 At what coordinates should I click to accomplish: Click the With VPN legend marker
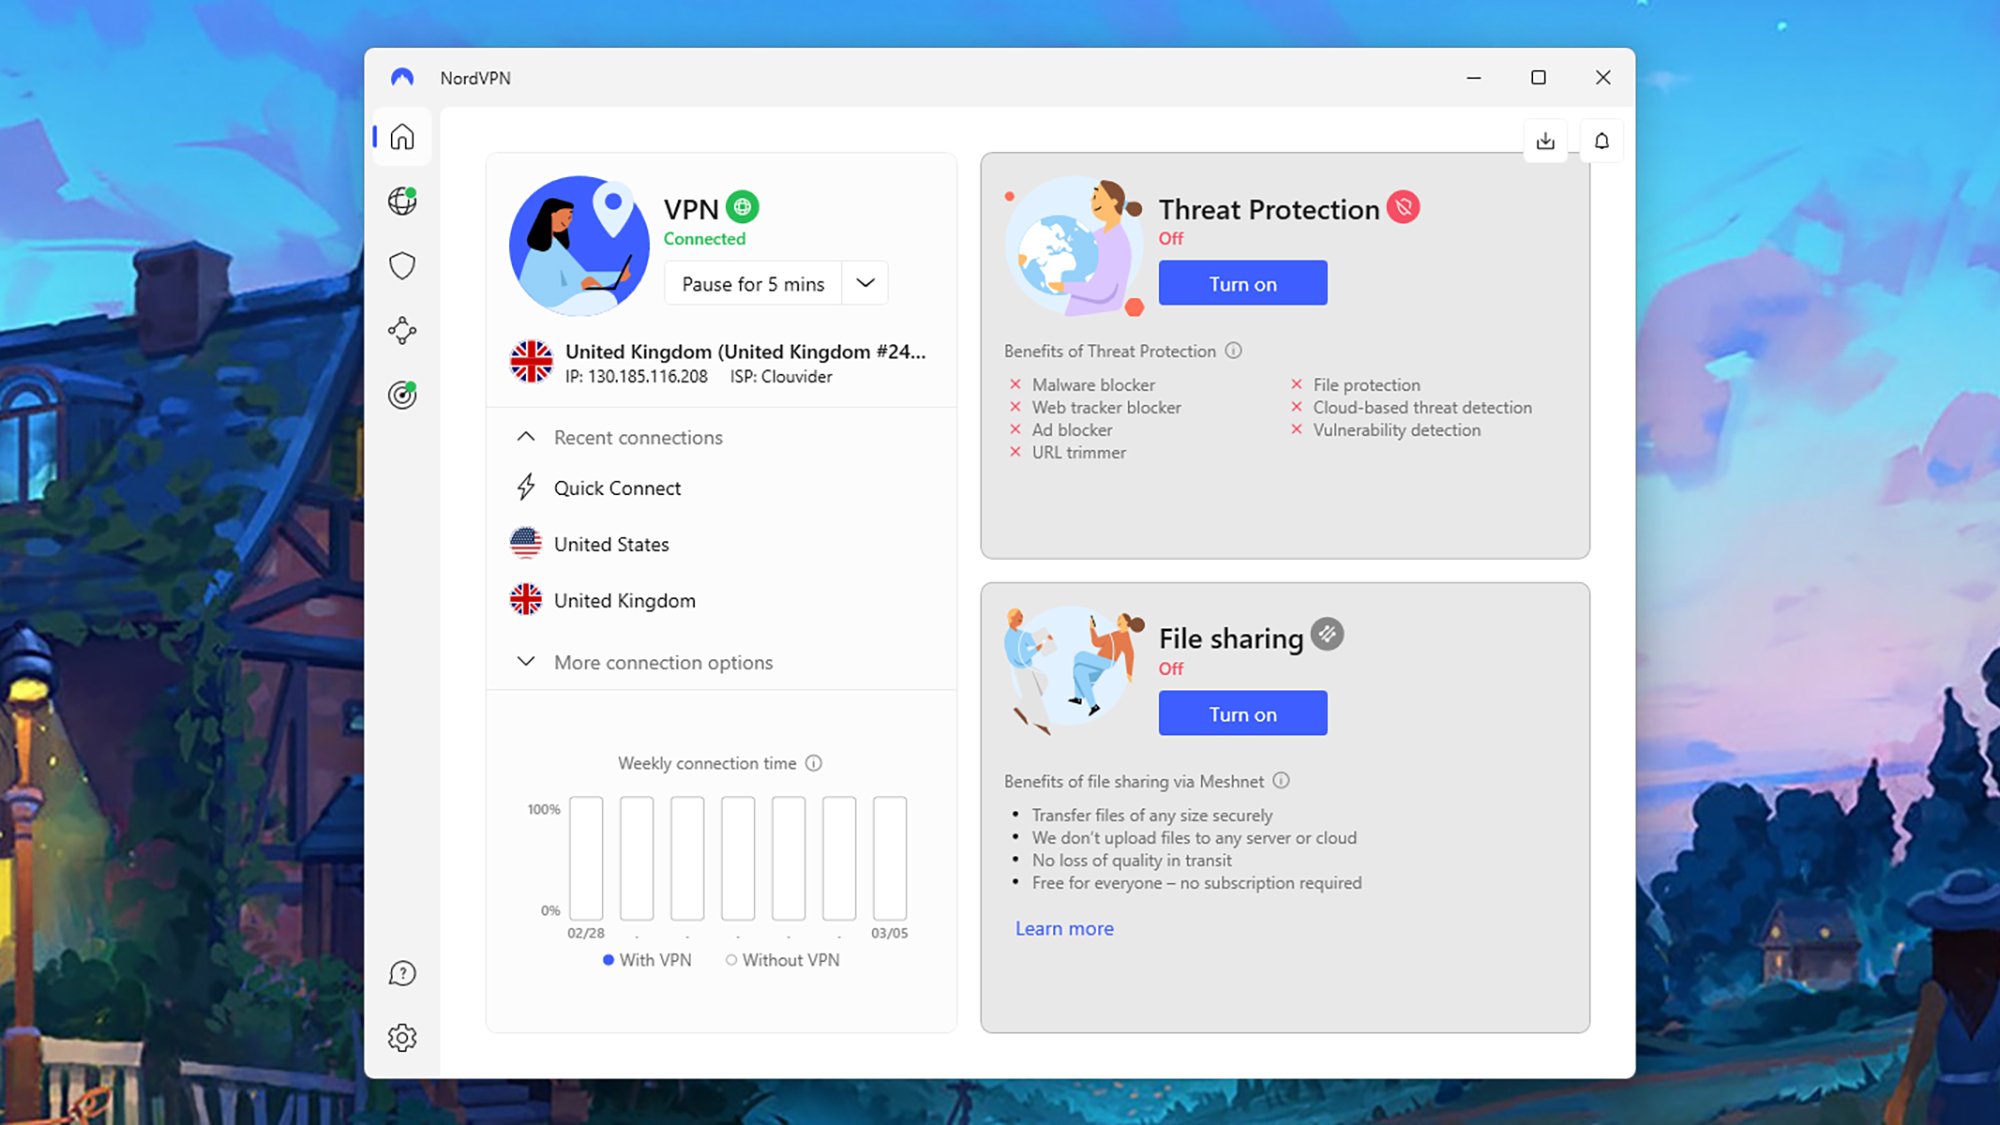[x=608, y=960]
